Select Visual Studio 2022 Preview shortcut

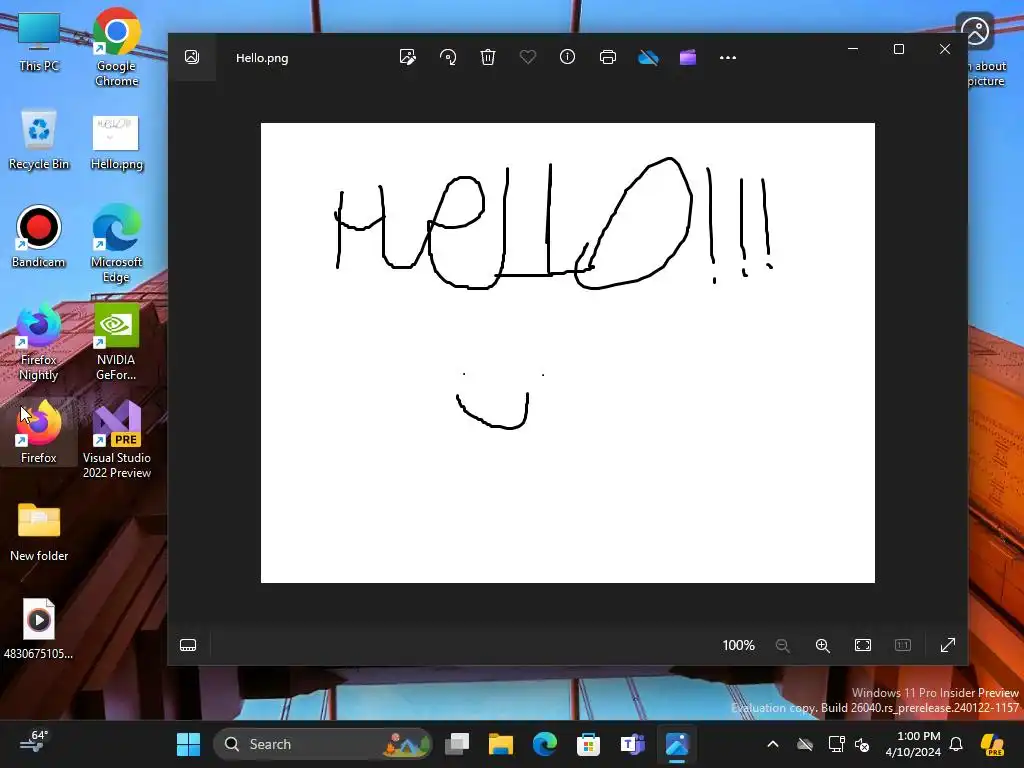click(x=116, y=440)
